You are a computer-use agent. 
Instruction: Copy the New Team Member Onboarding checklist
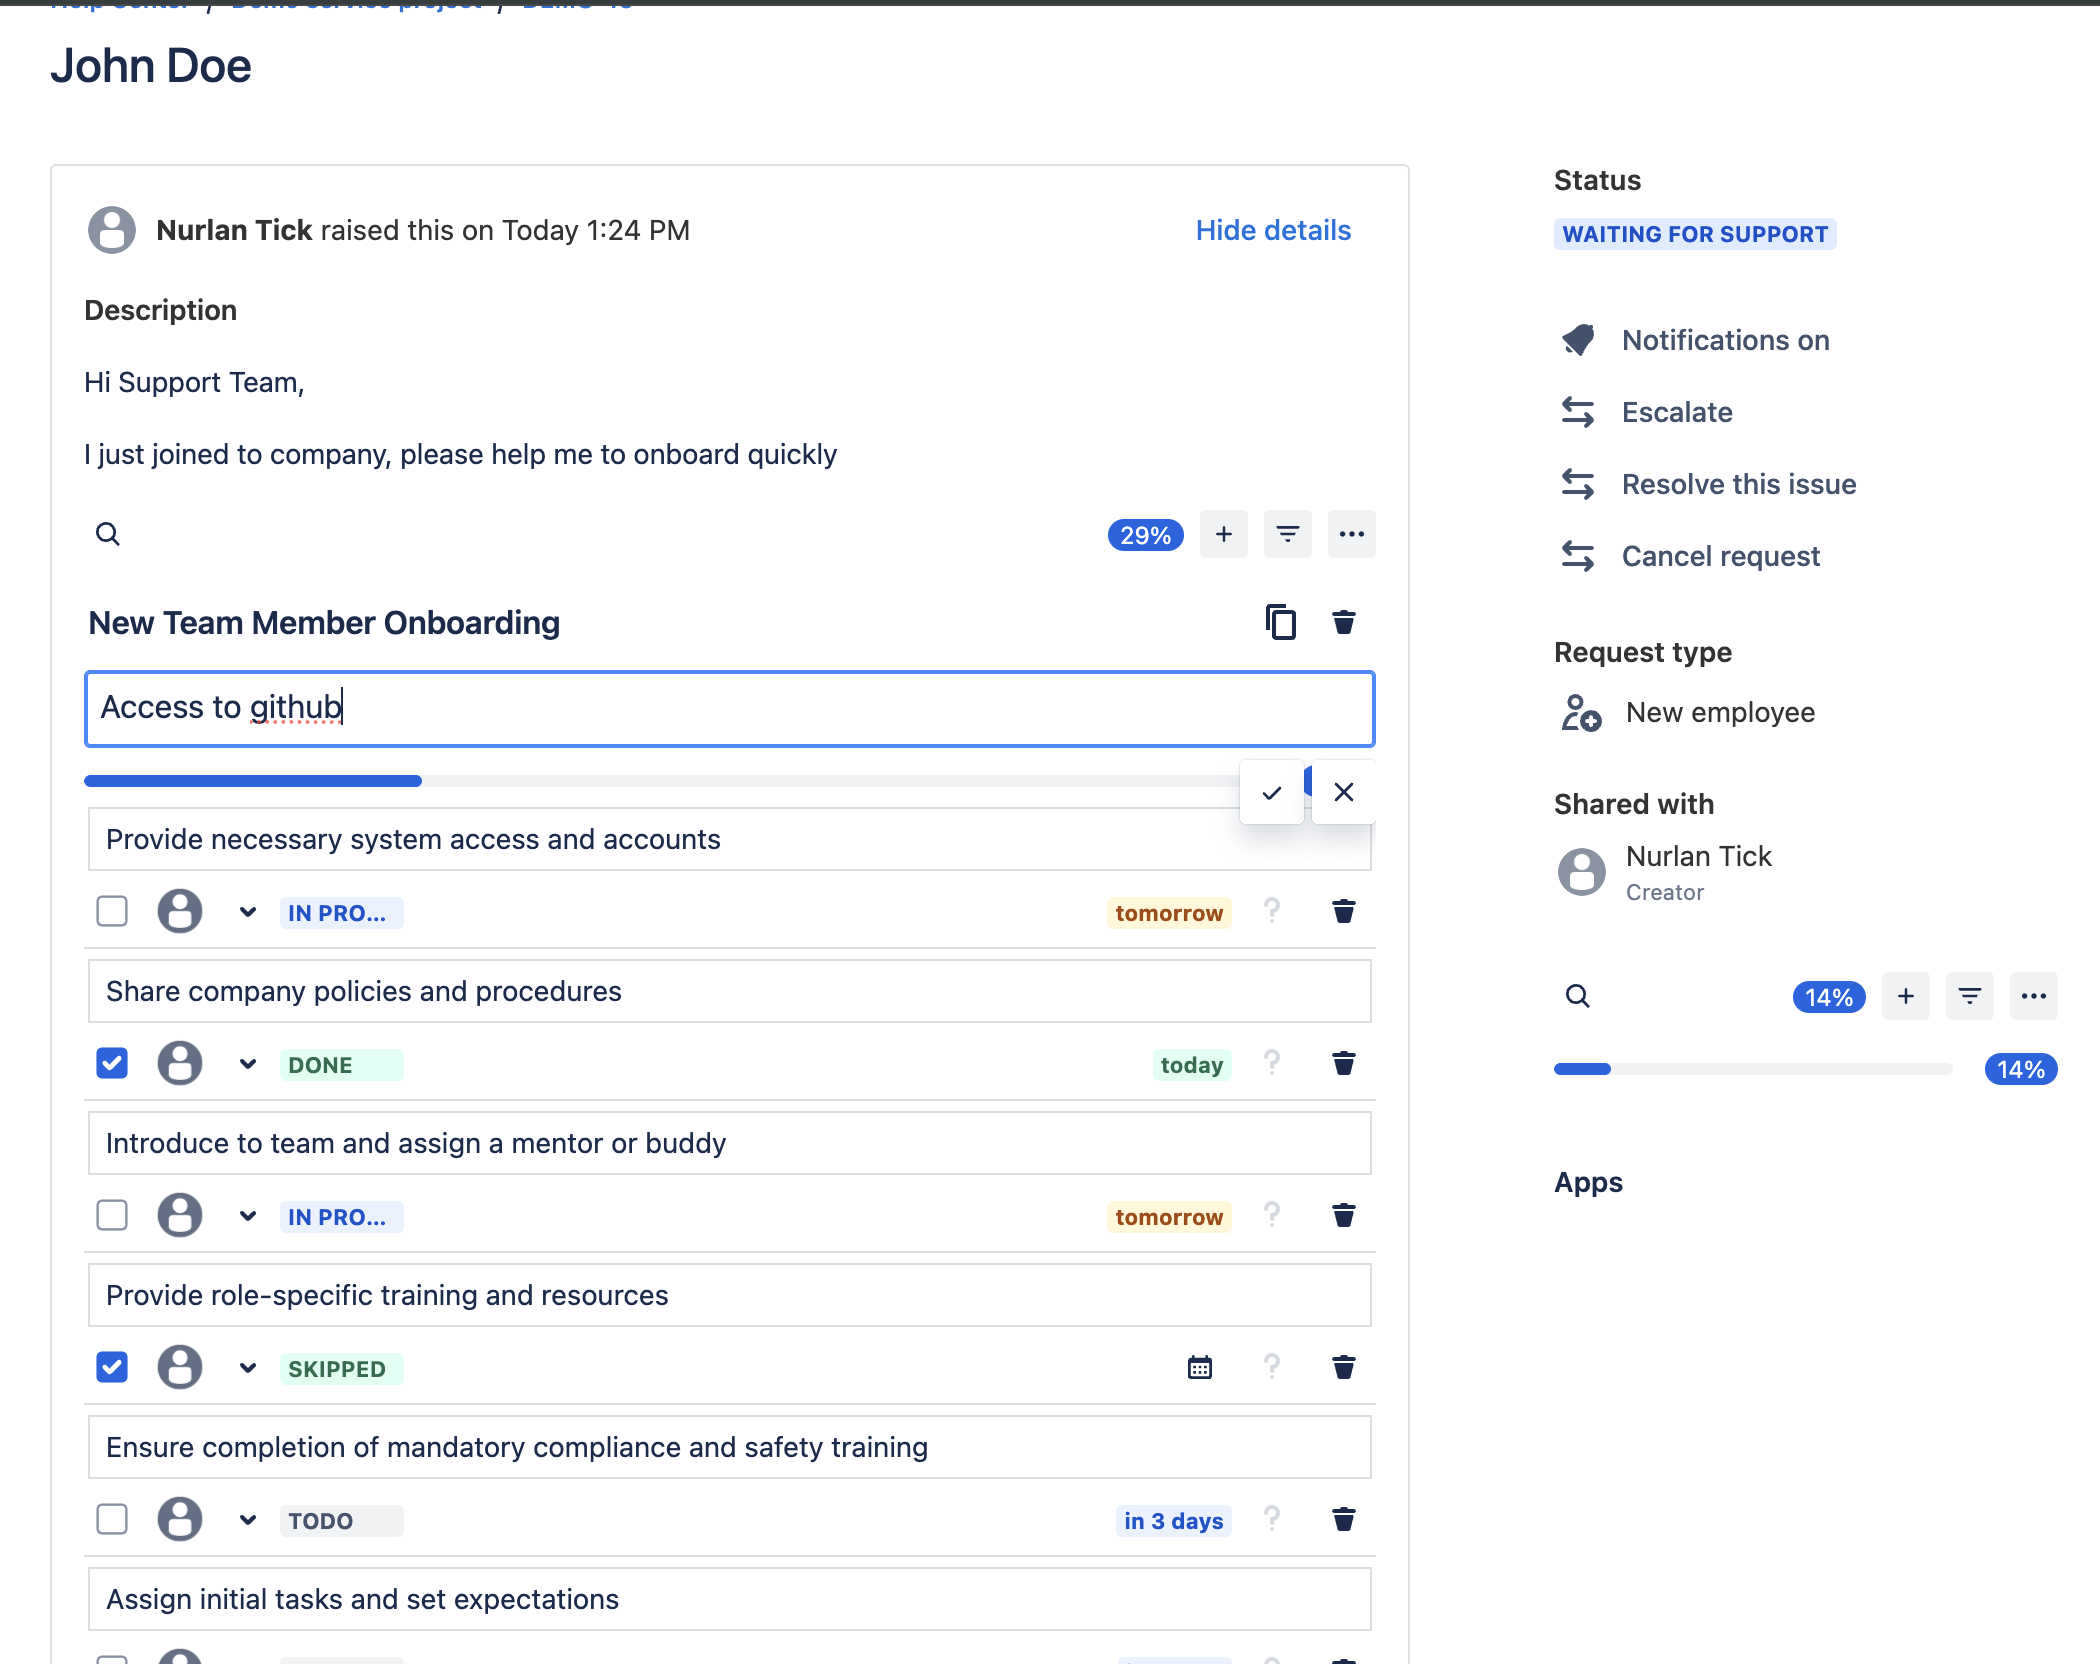pyautogui.click(x=1281, y=622)
